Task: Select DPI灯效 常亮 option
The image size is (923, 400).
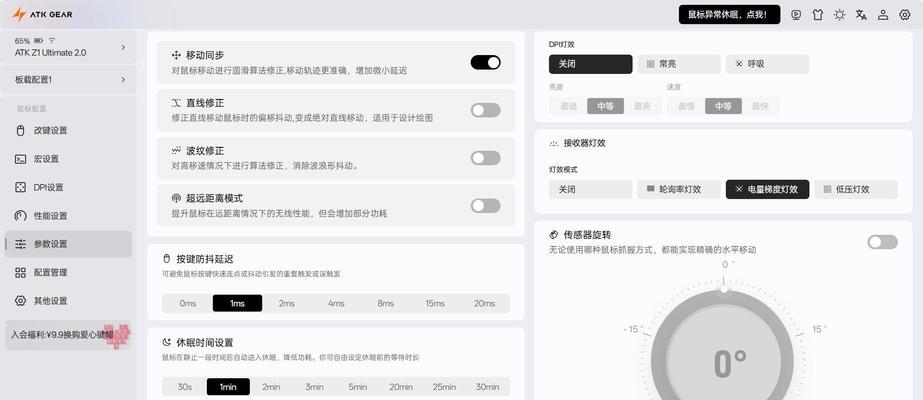Action: coord(679,64)
